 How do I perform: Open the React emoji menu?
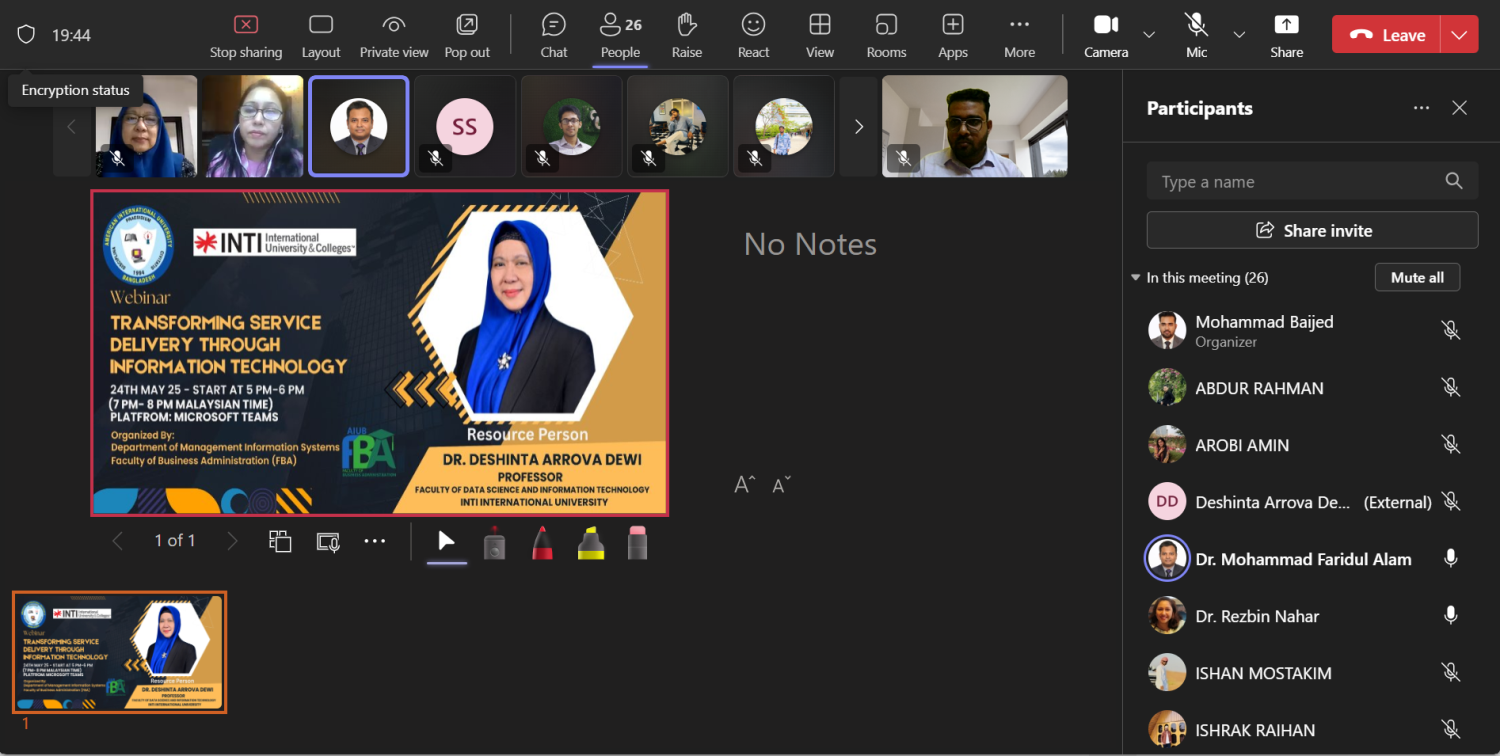coord(753,35)
